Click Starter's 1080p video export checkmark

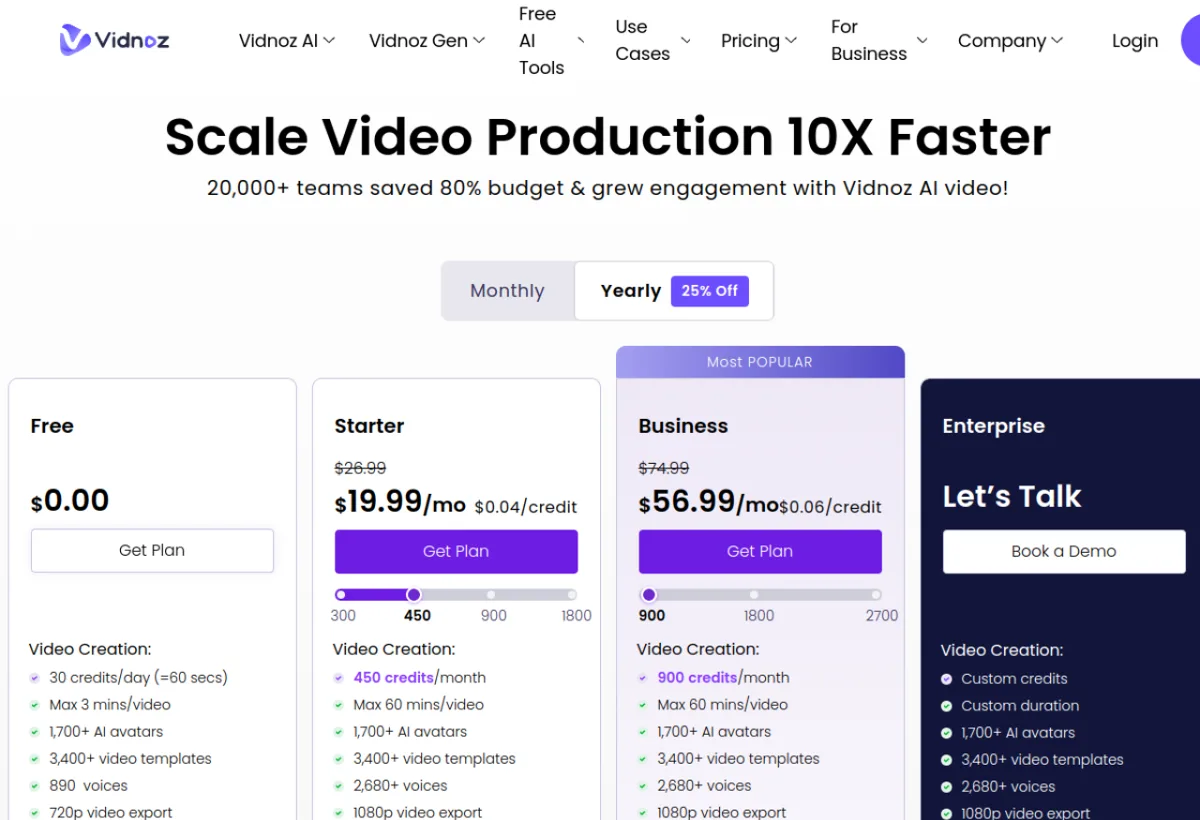pos(340,813)
